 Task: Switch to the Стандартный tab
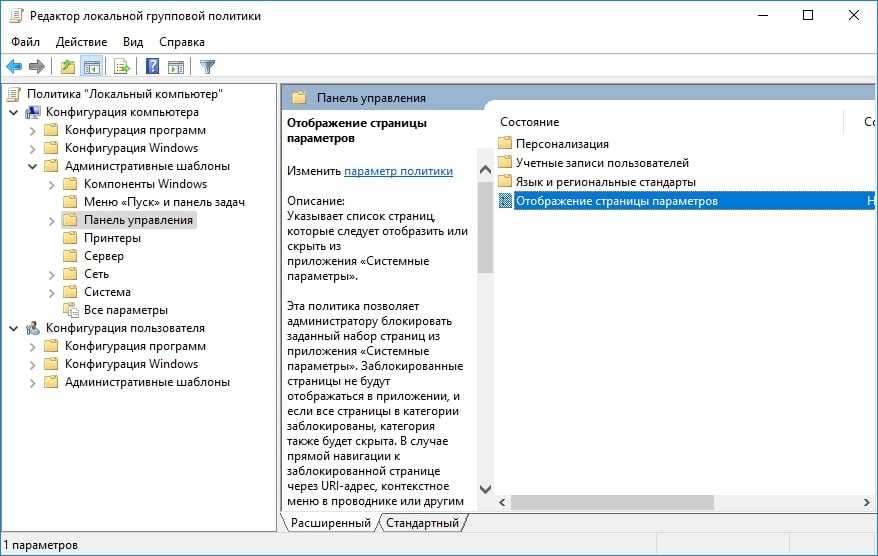click(422, 523)
